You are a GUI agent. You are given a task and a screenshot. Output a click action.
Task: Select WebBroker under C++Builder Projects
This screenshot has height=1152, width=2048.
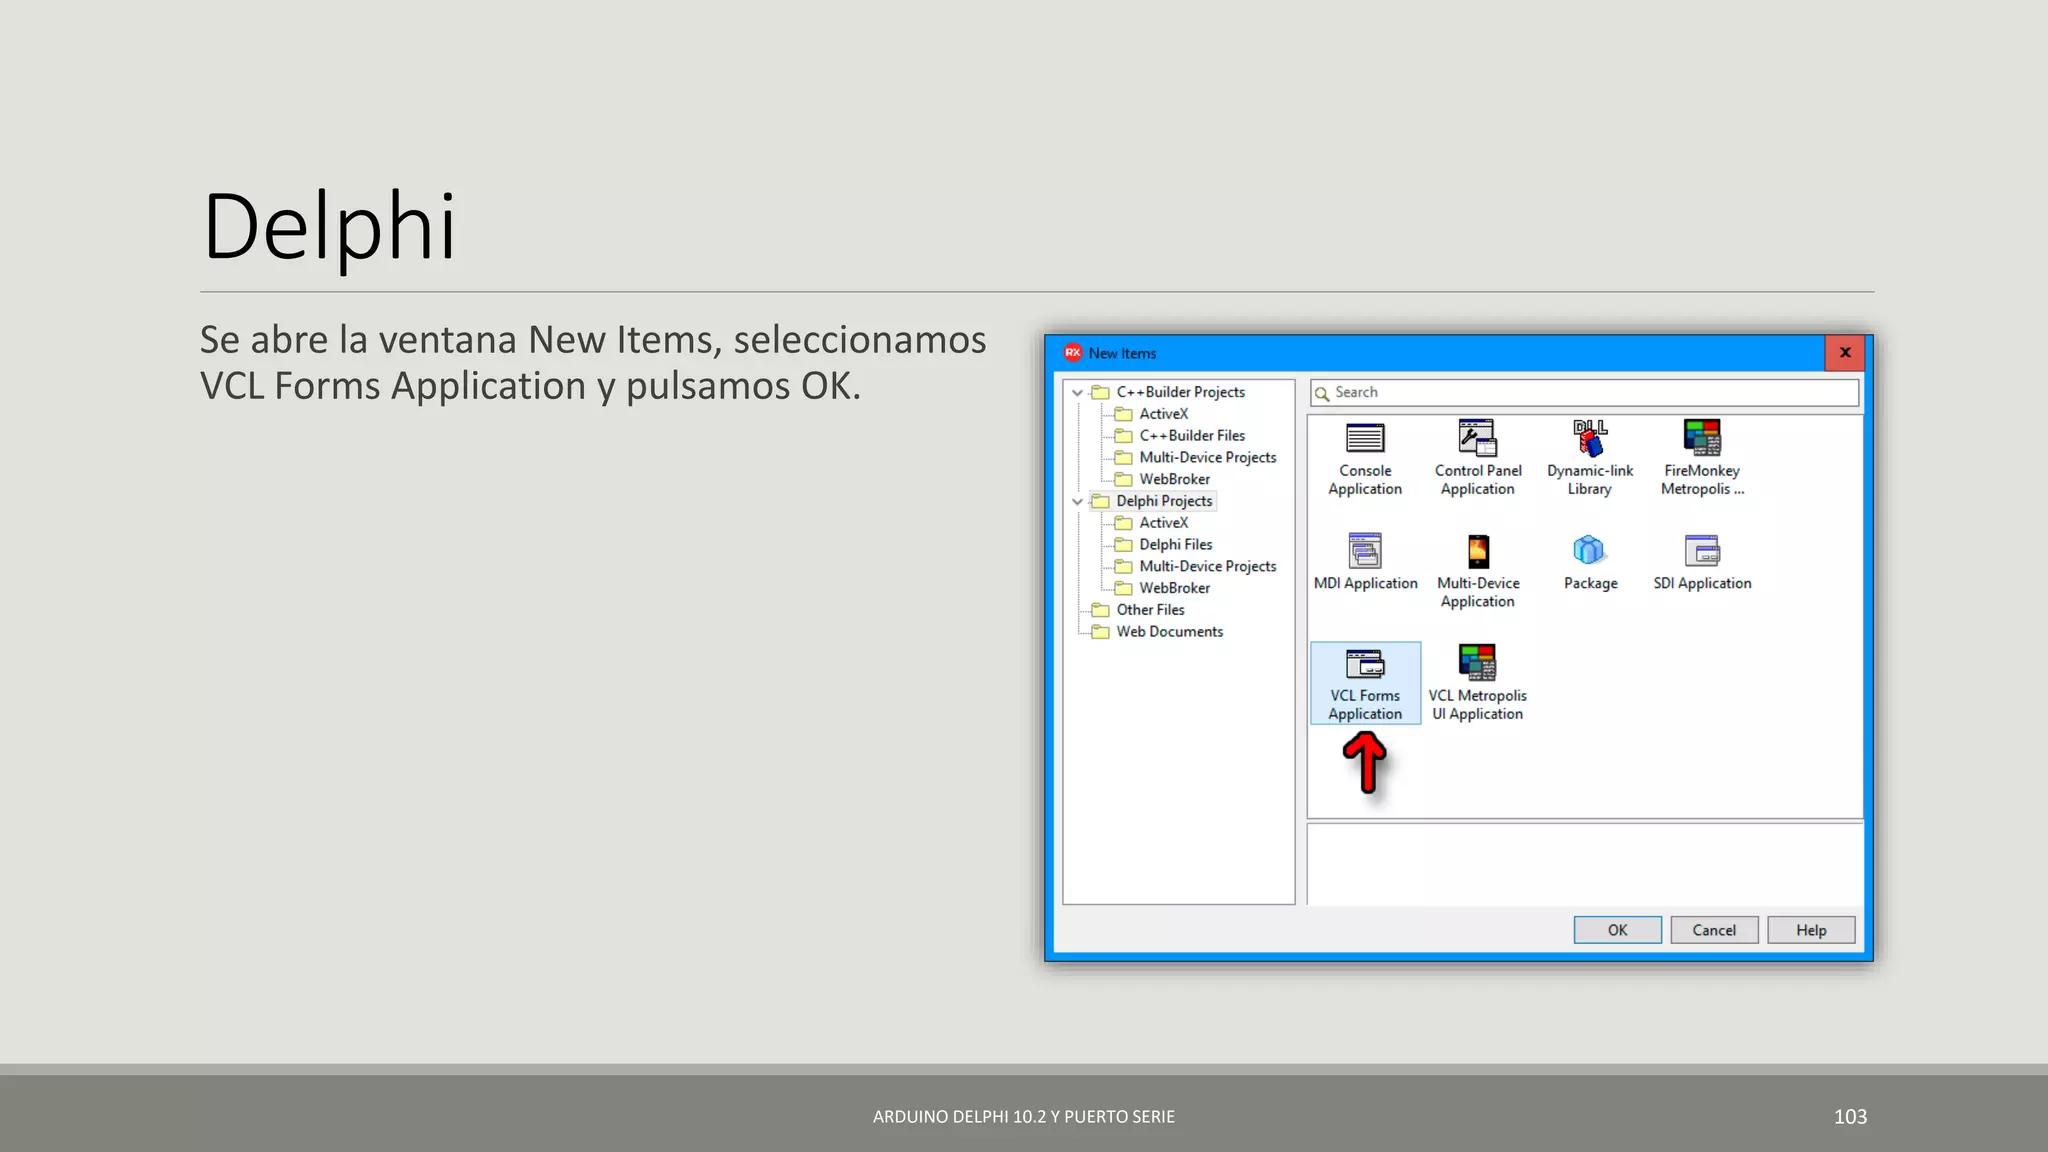pyautogui.click(x=1163, y=479)
